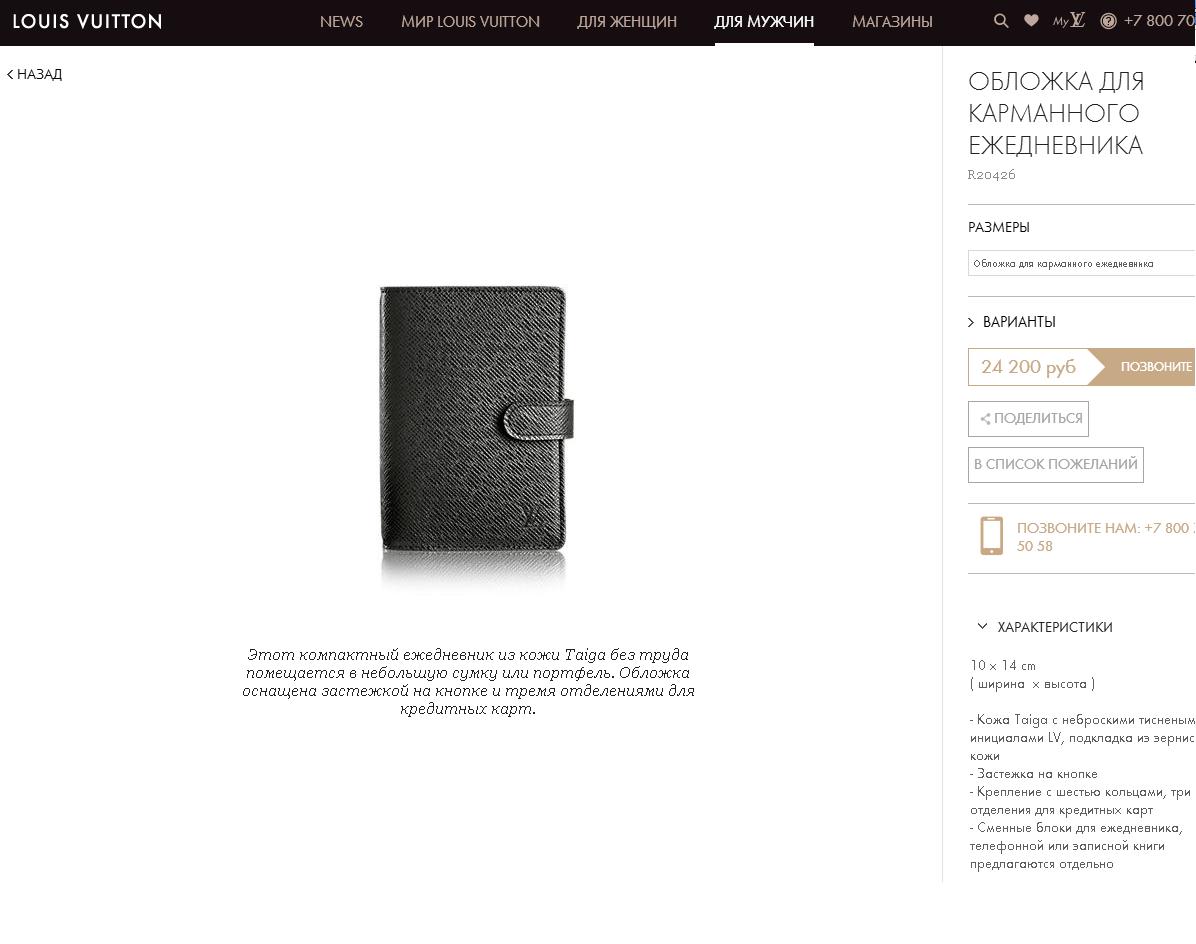Click the ПОЗВОНИТЕ НАМ phone link
This screenshot has width=1196, height=944.
coord(1104,537)
